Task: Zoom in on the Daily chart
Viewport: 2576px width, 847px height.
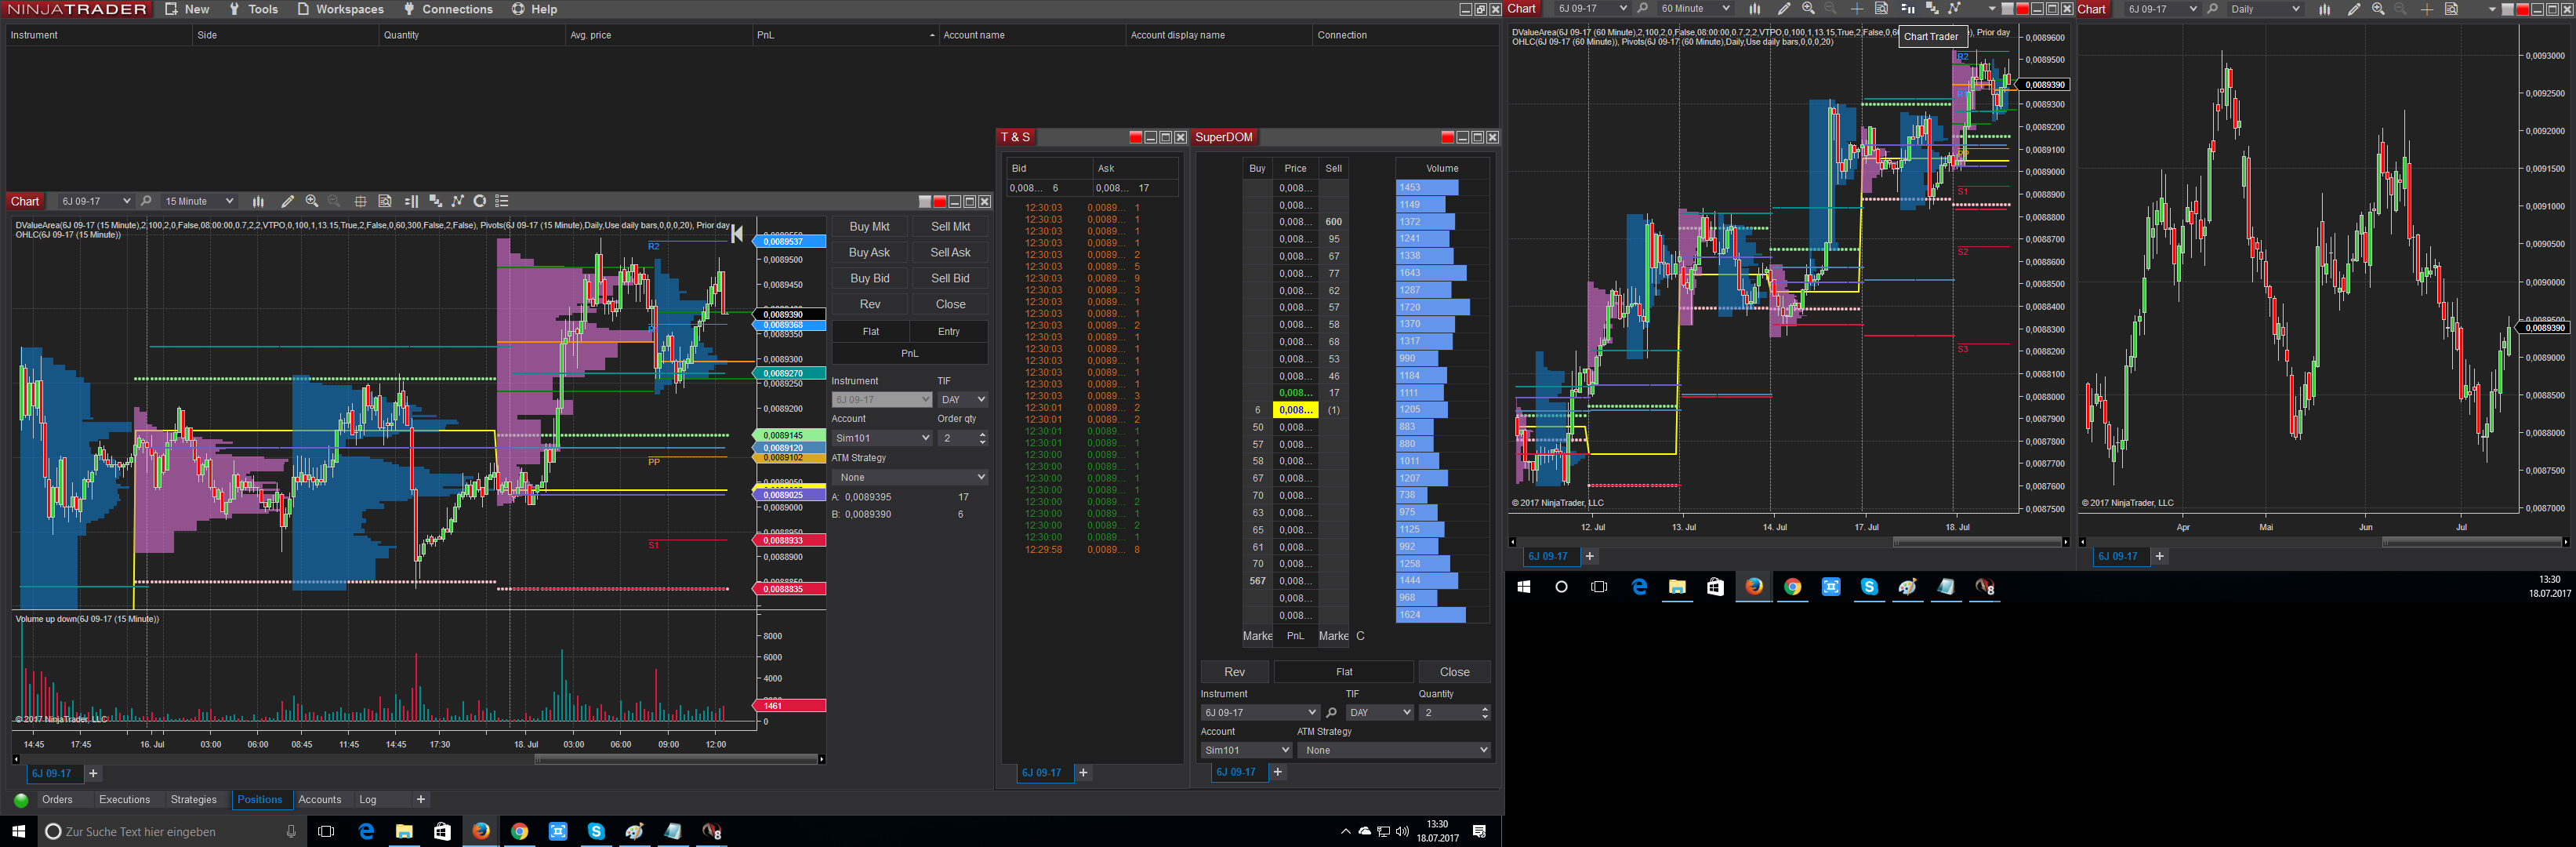Action: (x=2378, y=9)
